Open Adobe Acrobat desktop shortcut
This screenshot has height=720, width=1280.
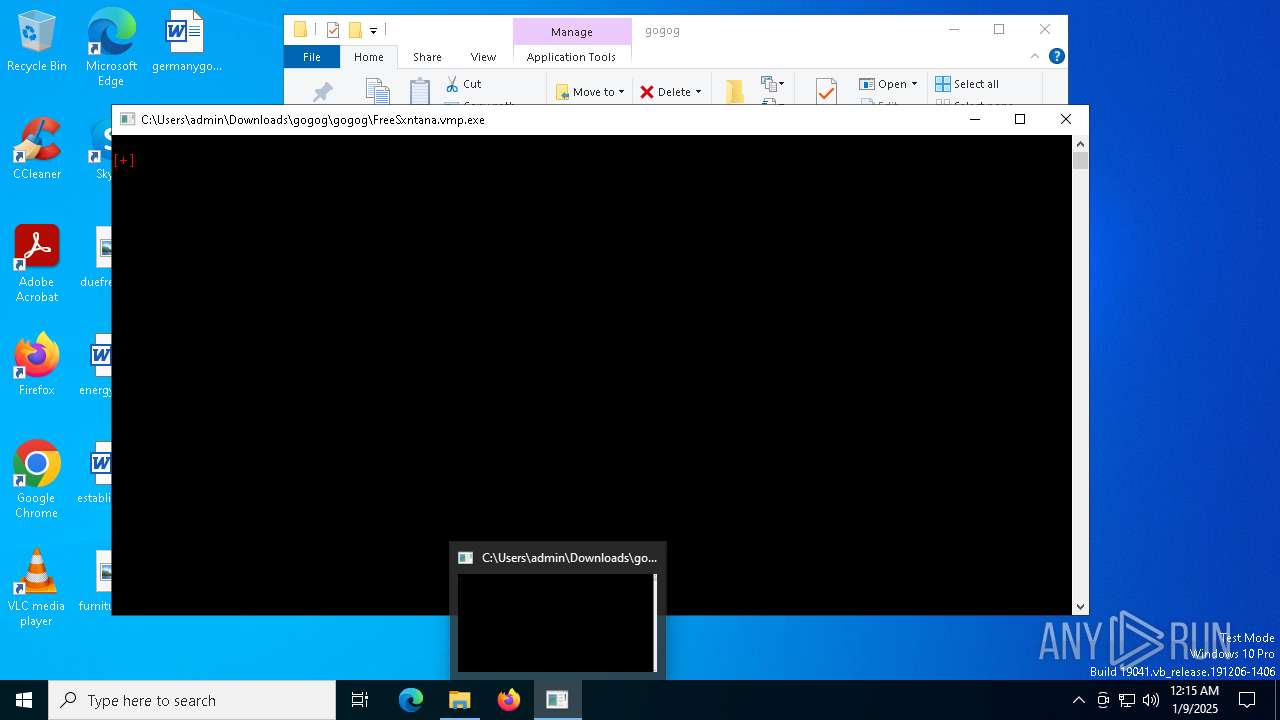(x=36, y=264)
